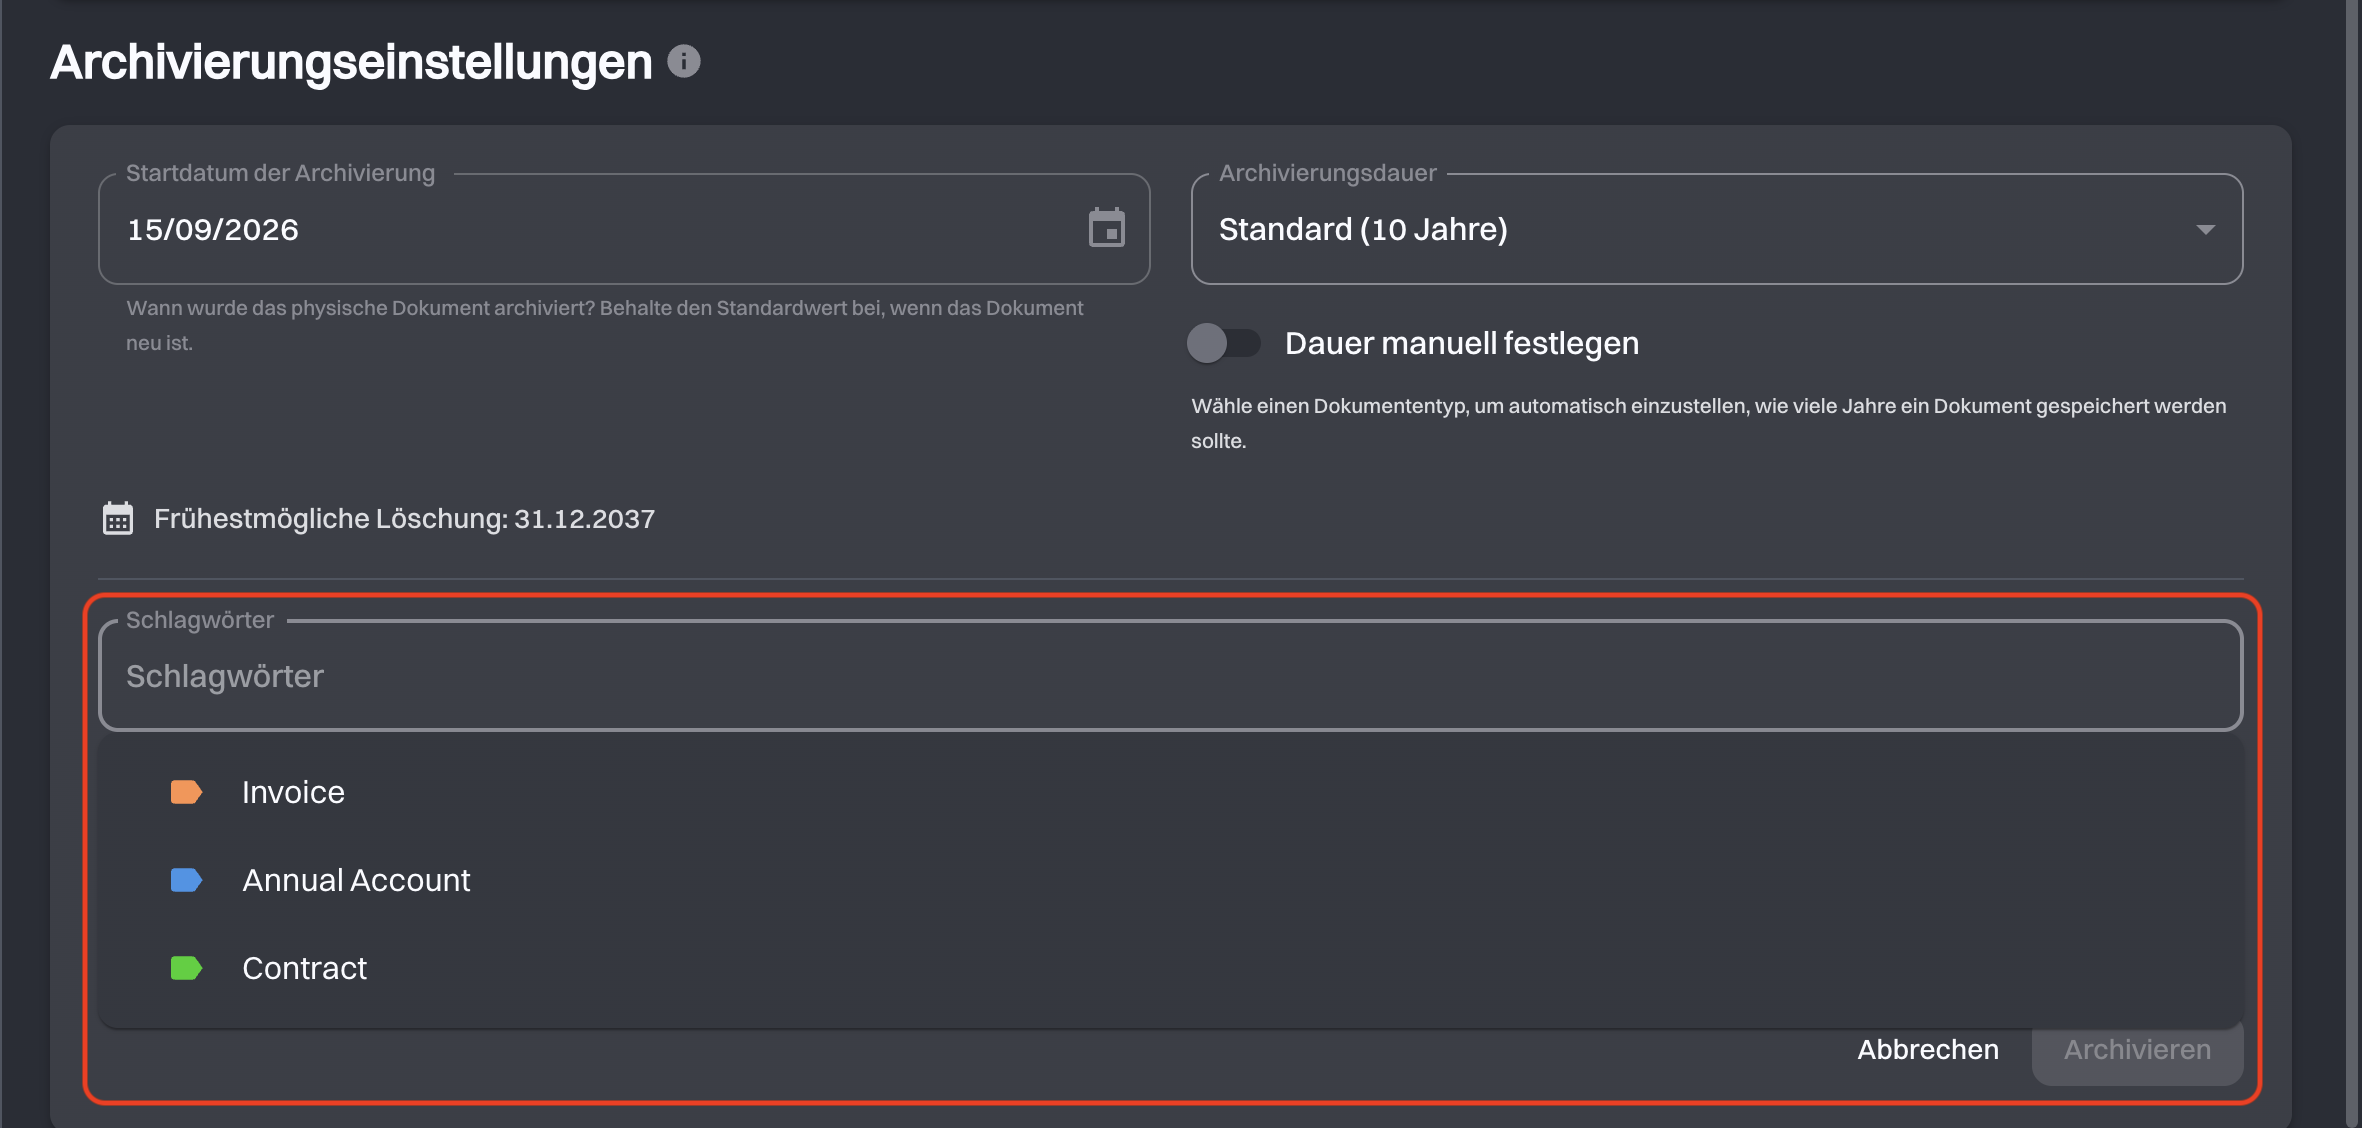The height and width of the screenshot is (1128, 2362).
Task: Open the Archivierungsdauer dropdown
Action: tap(1717, 229)
